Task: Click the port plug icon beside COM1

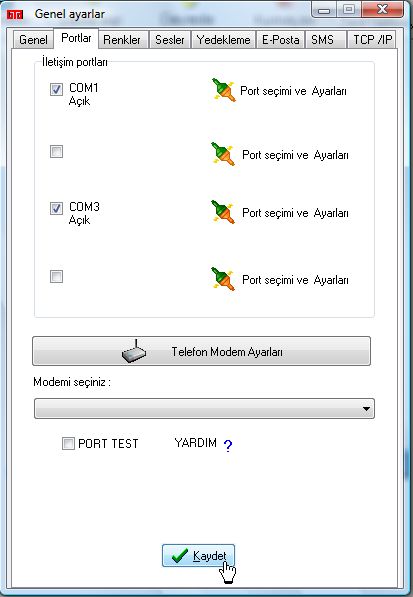Action: [223, 90]
